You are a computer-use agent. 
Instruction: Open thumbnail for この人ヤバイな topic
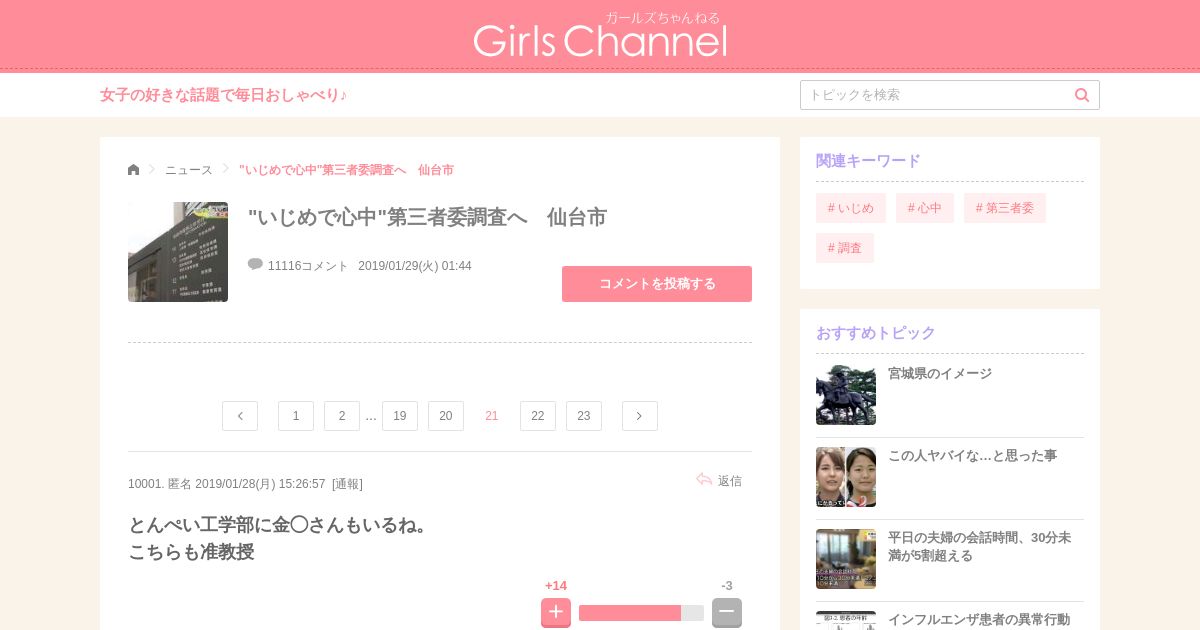(x=846, y=477)
